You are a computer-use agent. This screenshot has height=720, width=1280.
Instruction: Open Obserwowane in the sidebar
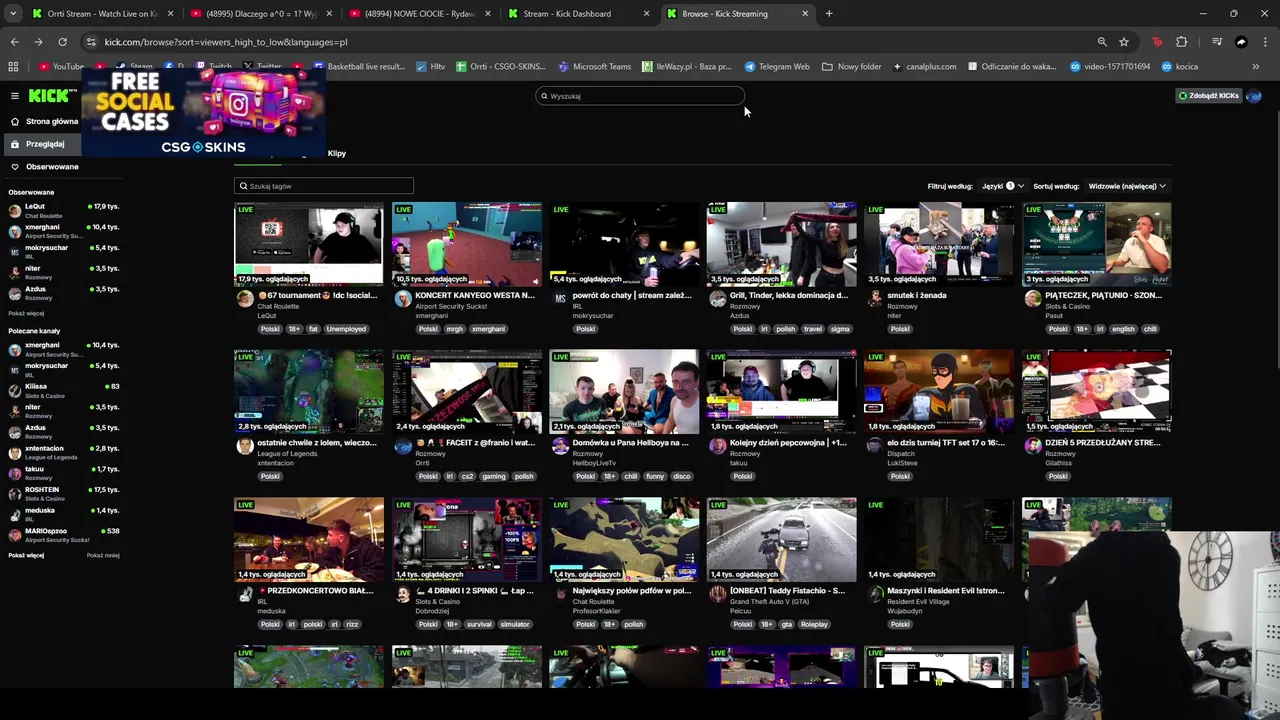[x=44, y=167]
